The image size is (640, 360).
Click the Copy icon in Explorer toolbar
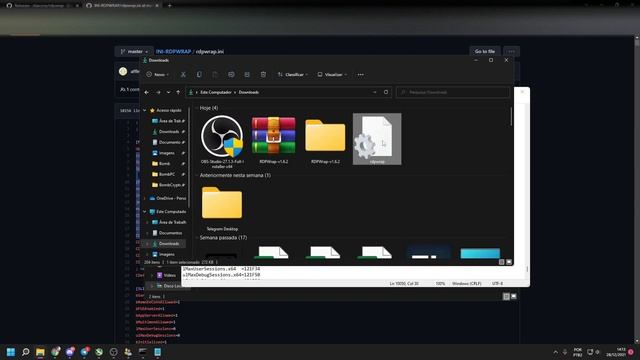(199, 75)
